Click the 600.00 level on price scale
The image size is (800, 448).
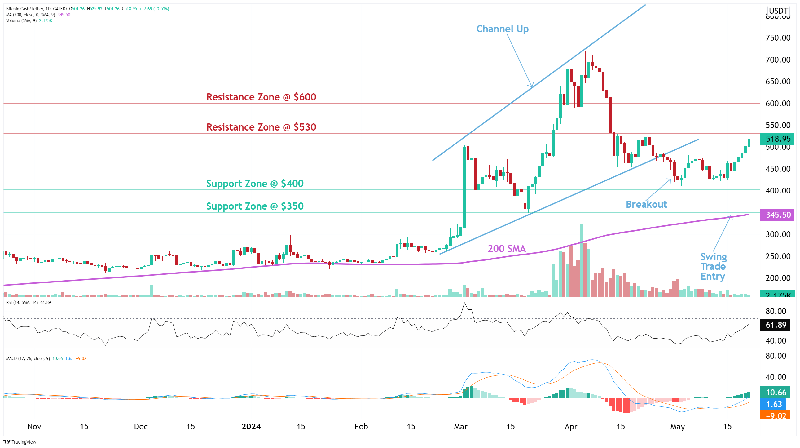[777, 103]
